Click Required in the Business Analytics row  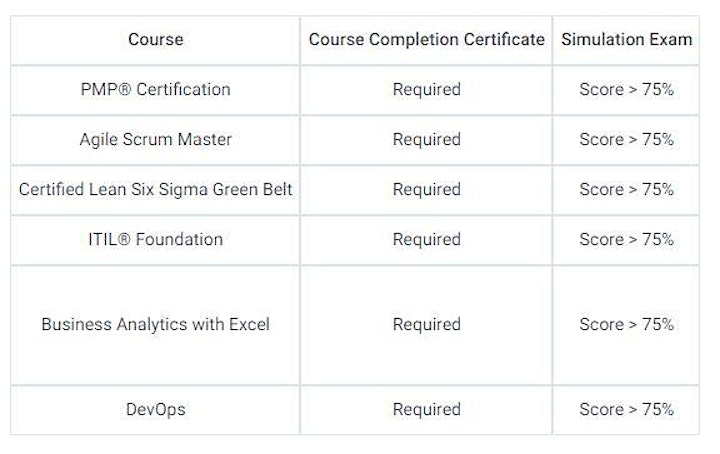click(427, 325)
